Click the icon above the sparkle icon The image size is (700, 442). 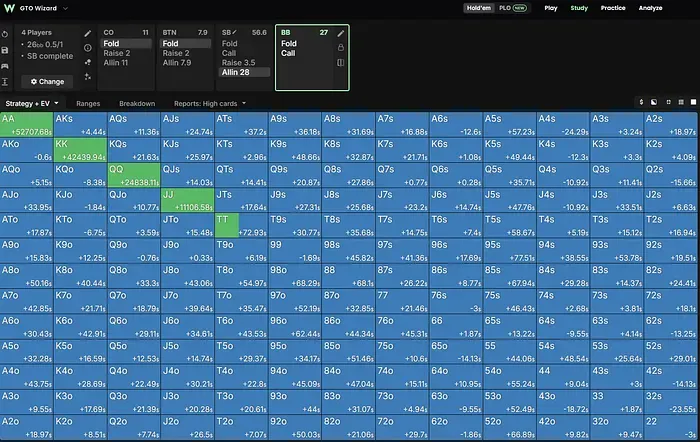coord(88,62)
